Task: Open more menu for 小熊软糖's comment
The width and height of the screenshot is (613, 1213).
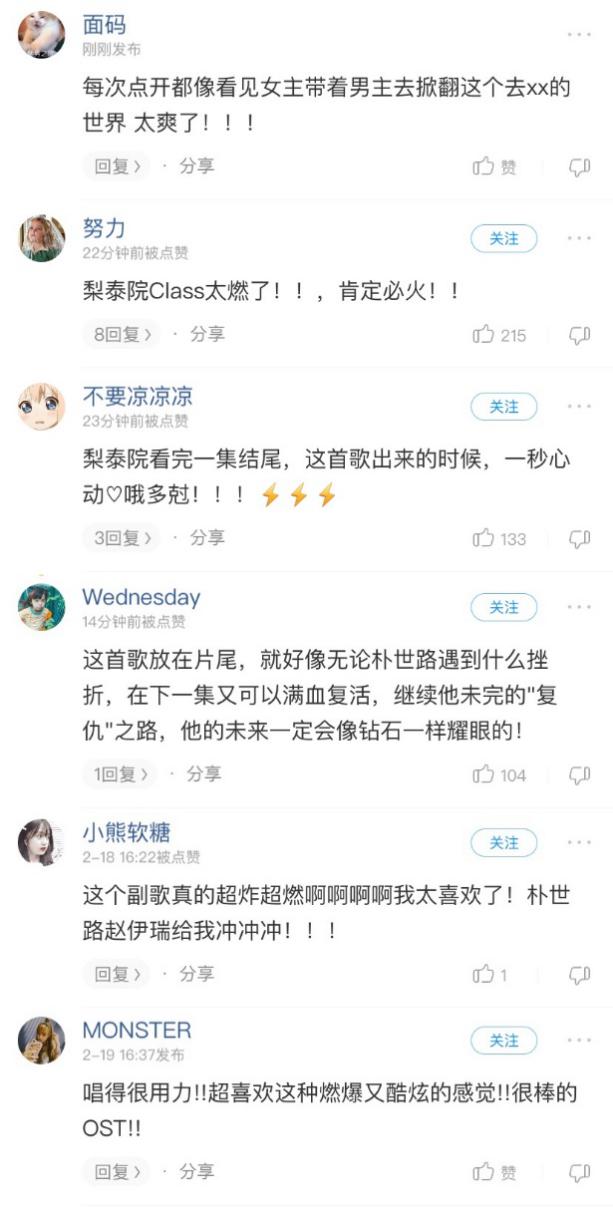Action: tap(579, 843)
